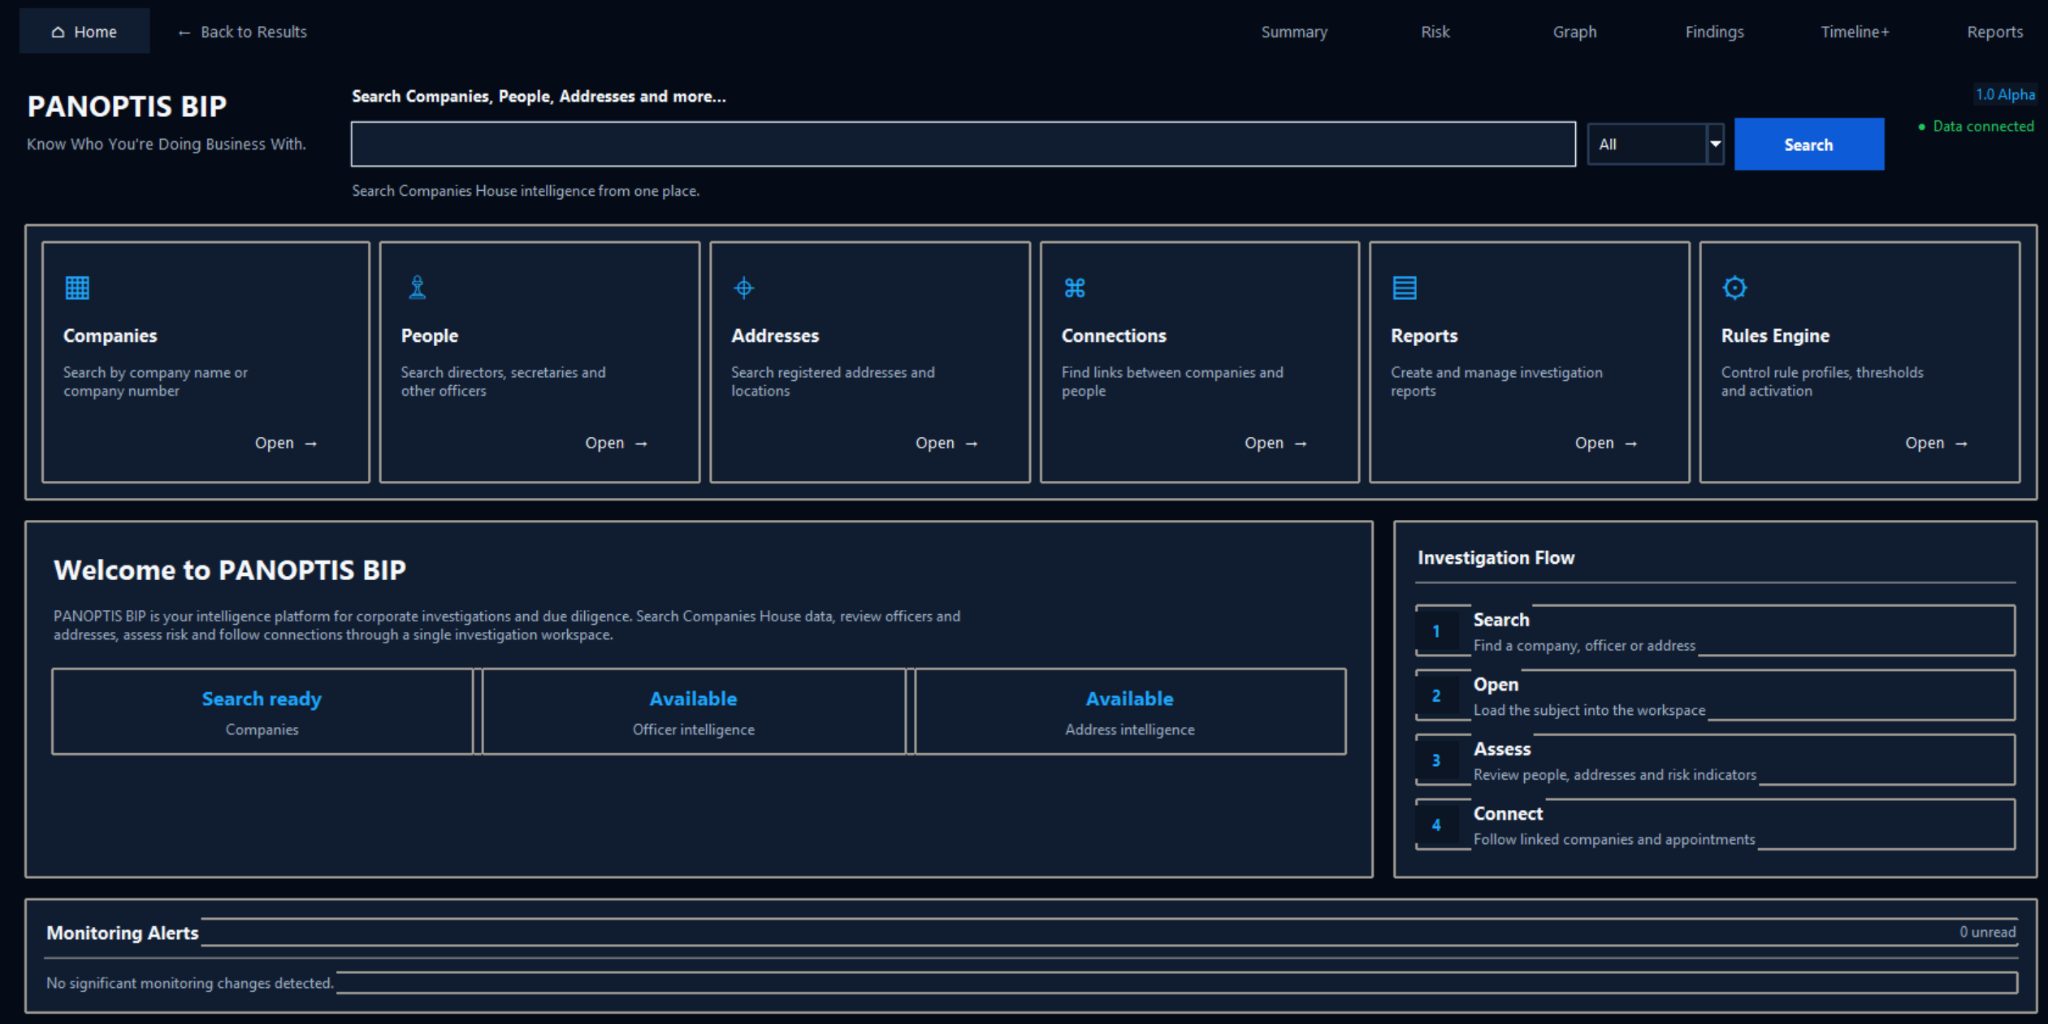The height and width of the screenshot is (1024, 2048).
Task: Click the green Data connected status dot
Action: point(1922,127)
